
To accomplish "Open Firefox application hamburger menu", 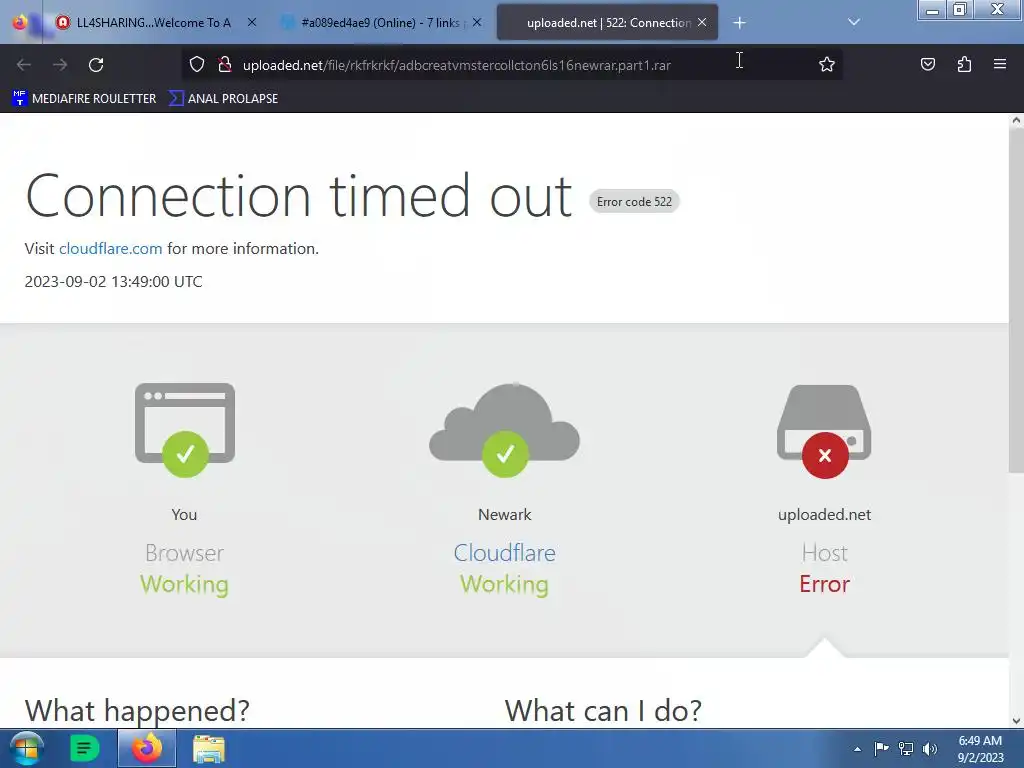I will click(1000, 64).
